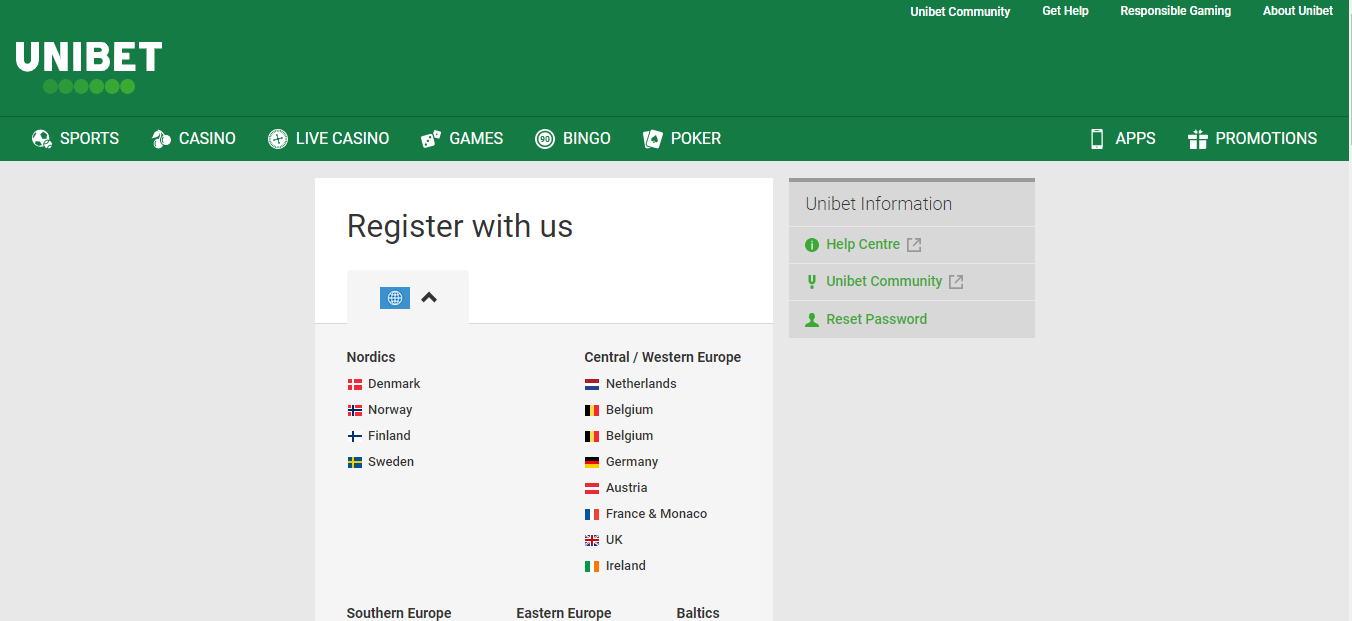Open the Live Casino menu
Image resolution: width=1352 pixels, height=621 pixels.
[329, 139]
